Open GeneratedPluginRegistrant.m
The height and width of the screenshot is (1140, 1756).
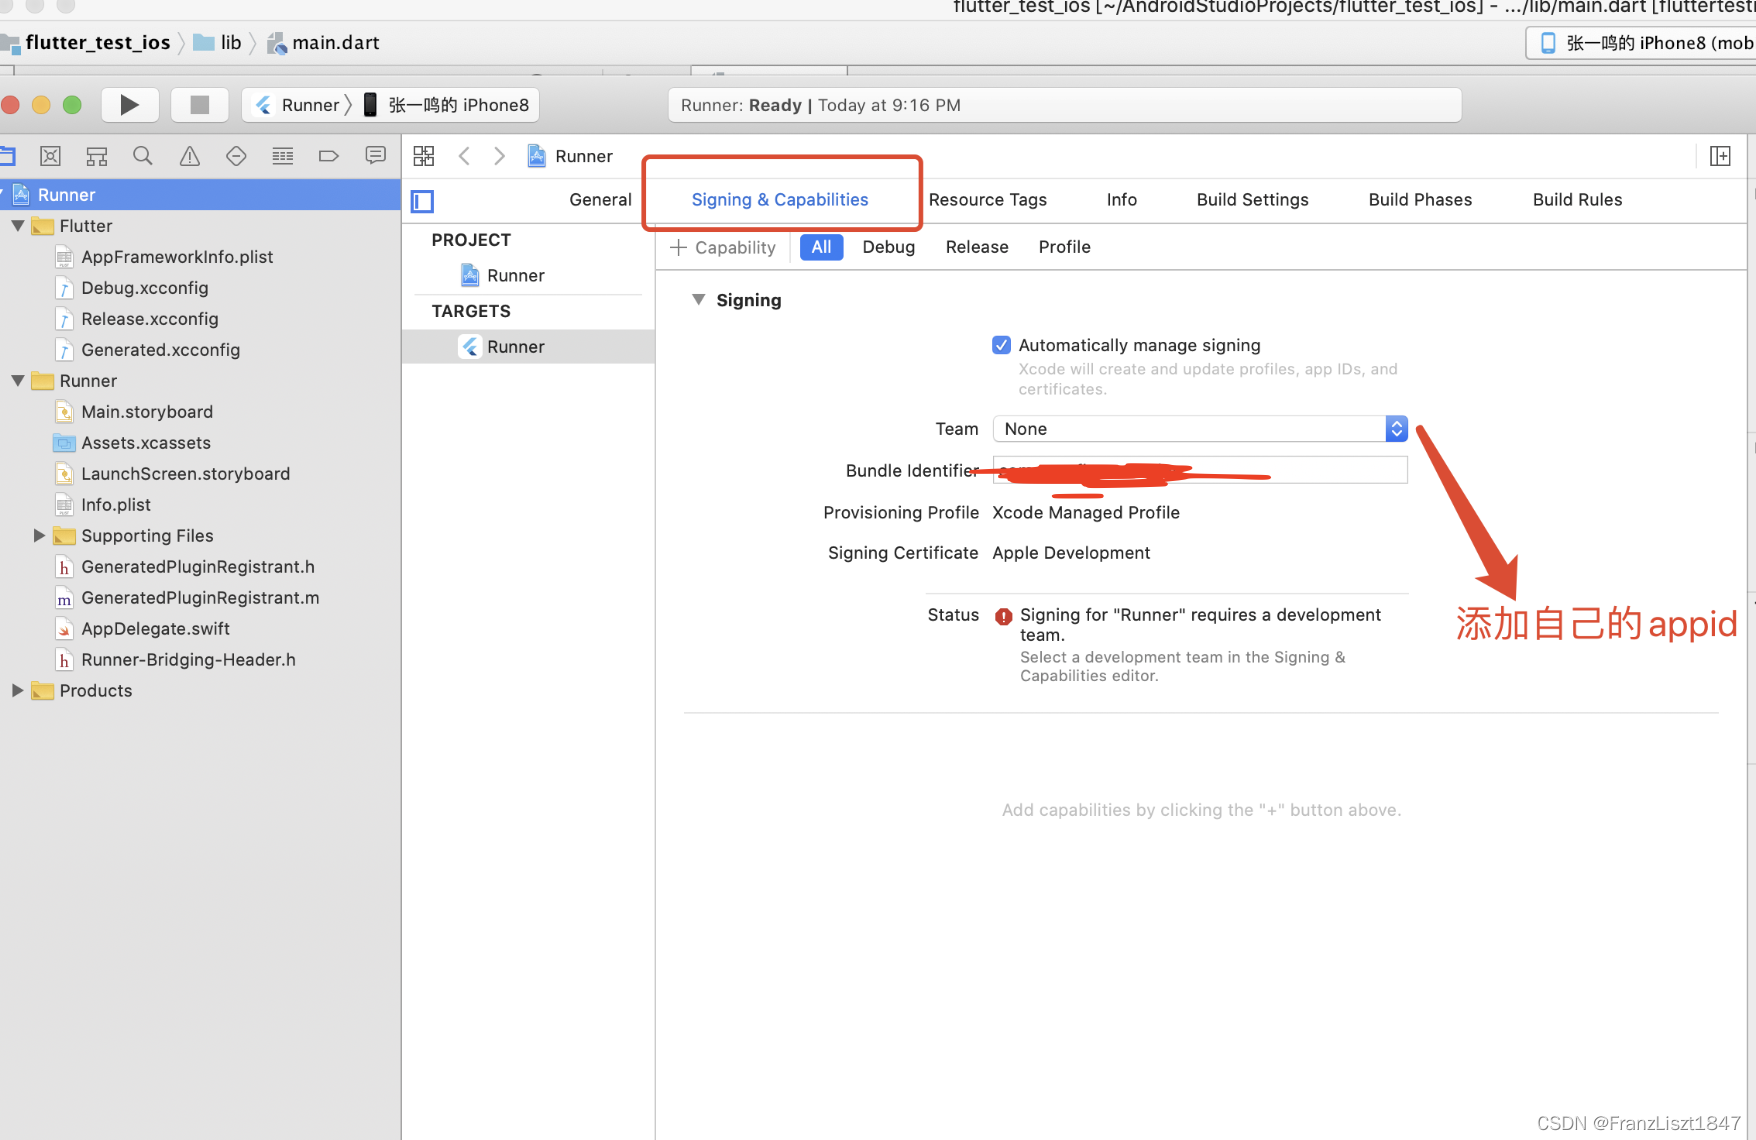200,598
